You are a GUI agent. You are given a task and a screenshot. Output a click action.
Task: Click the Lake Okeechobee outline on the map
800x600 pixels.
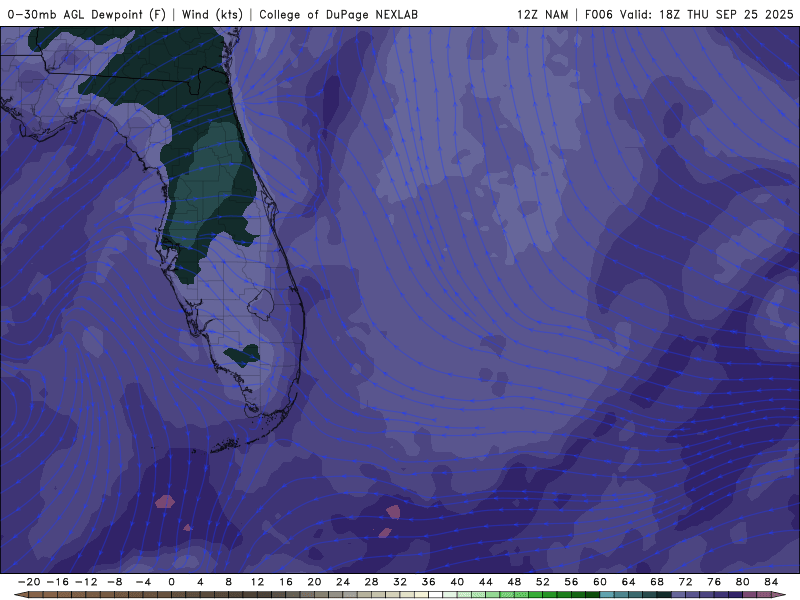pos(261,305)
